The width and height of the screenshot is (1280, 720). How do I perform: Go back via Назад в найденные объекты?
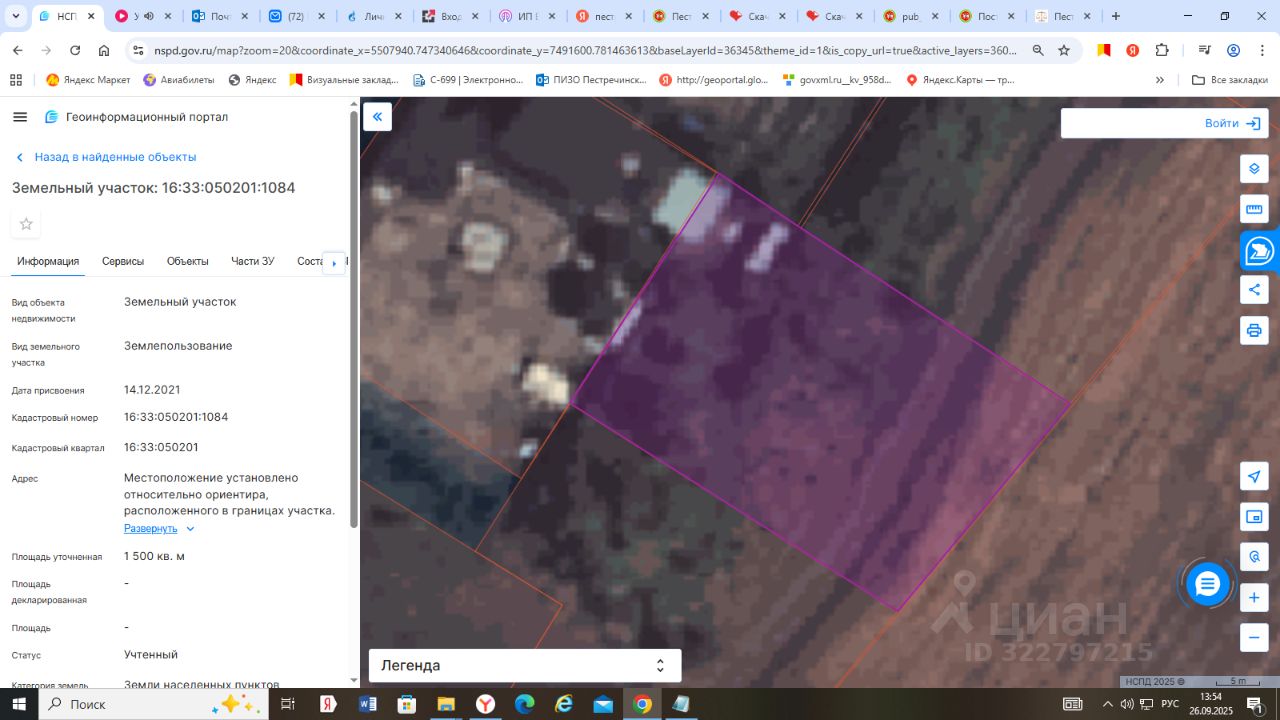pyautogui.click(x=106, y=157)
